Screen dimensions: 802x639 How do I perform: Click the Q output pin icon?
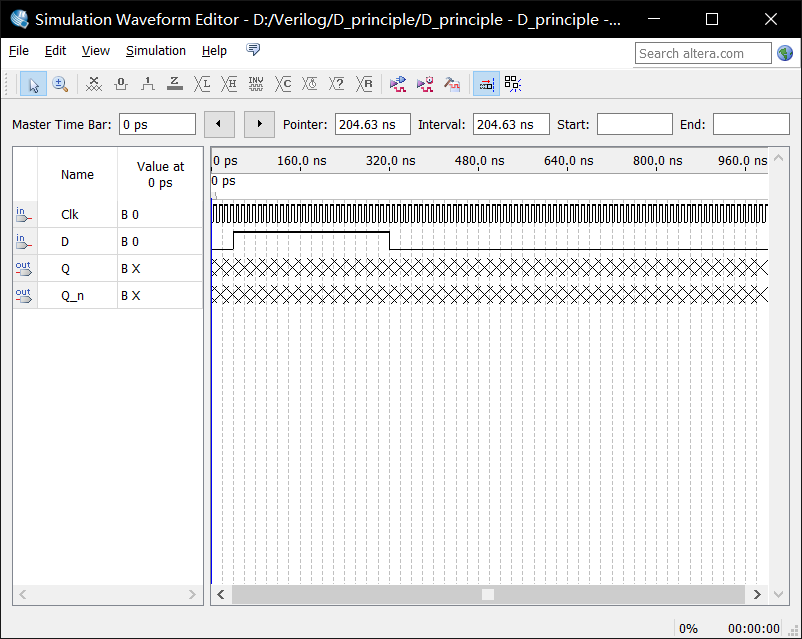24,269
